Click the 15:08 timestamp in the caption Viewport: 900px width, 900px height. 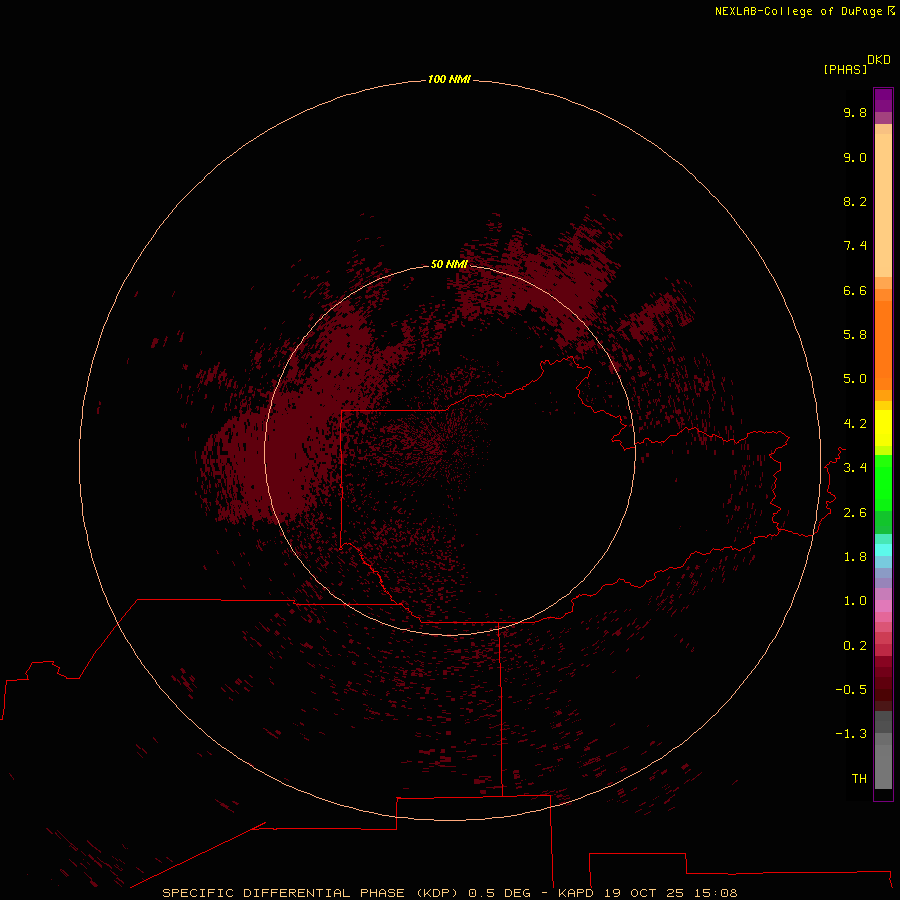click(715, 893)
